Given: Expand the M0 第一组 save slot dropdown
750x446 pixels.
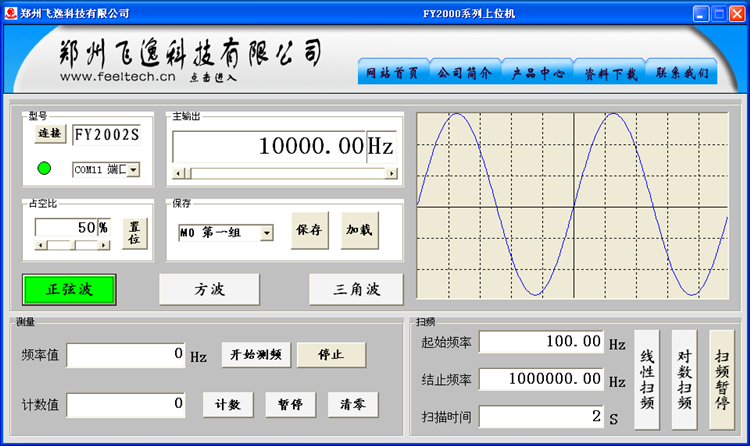Looking at the screenshot, I should click(266, 233).
